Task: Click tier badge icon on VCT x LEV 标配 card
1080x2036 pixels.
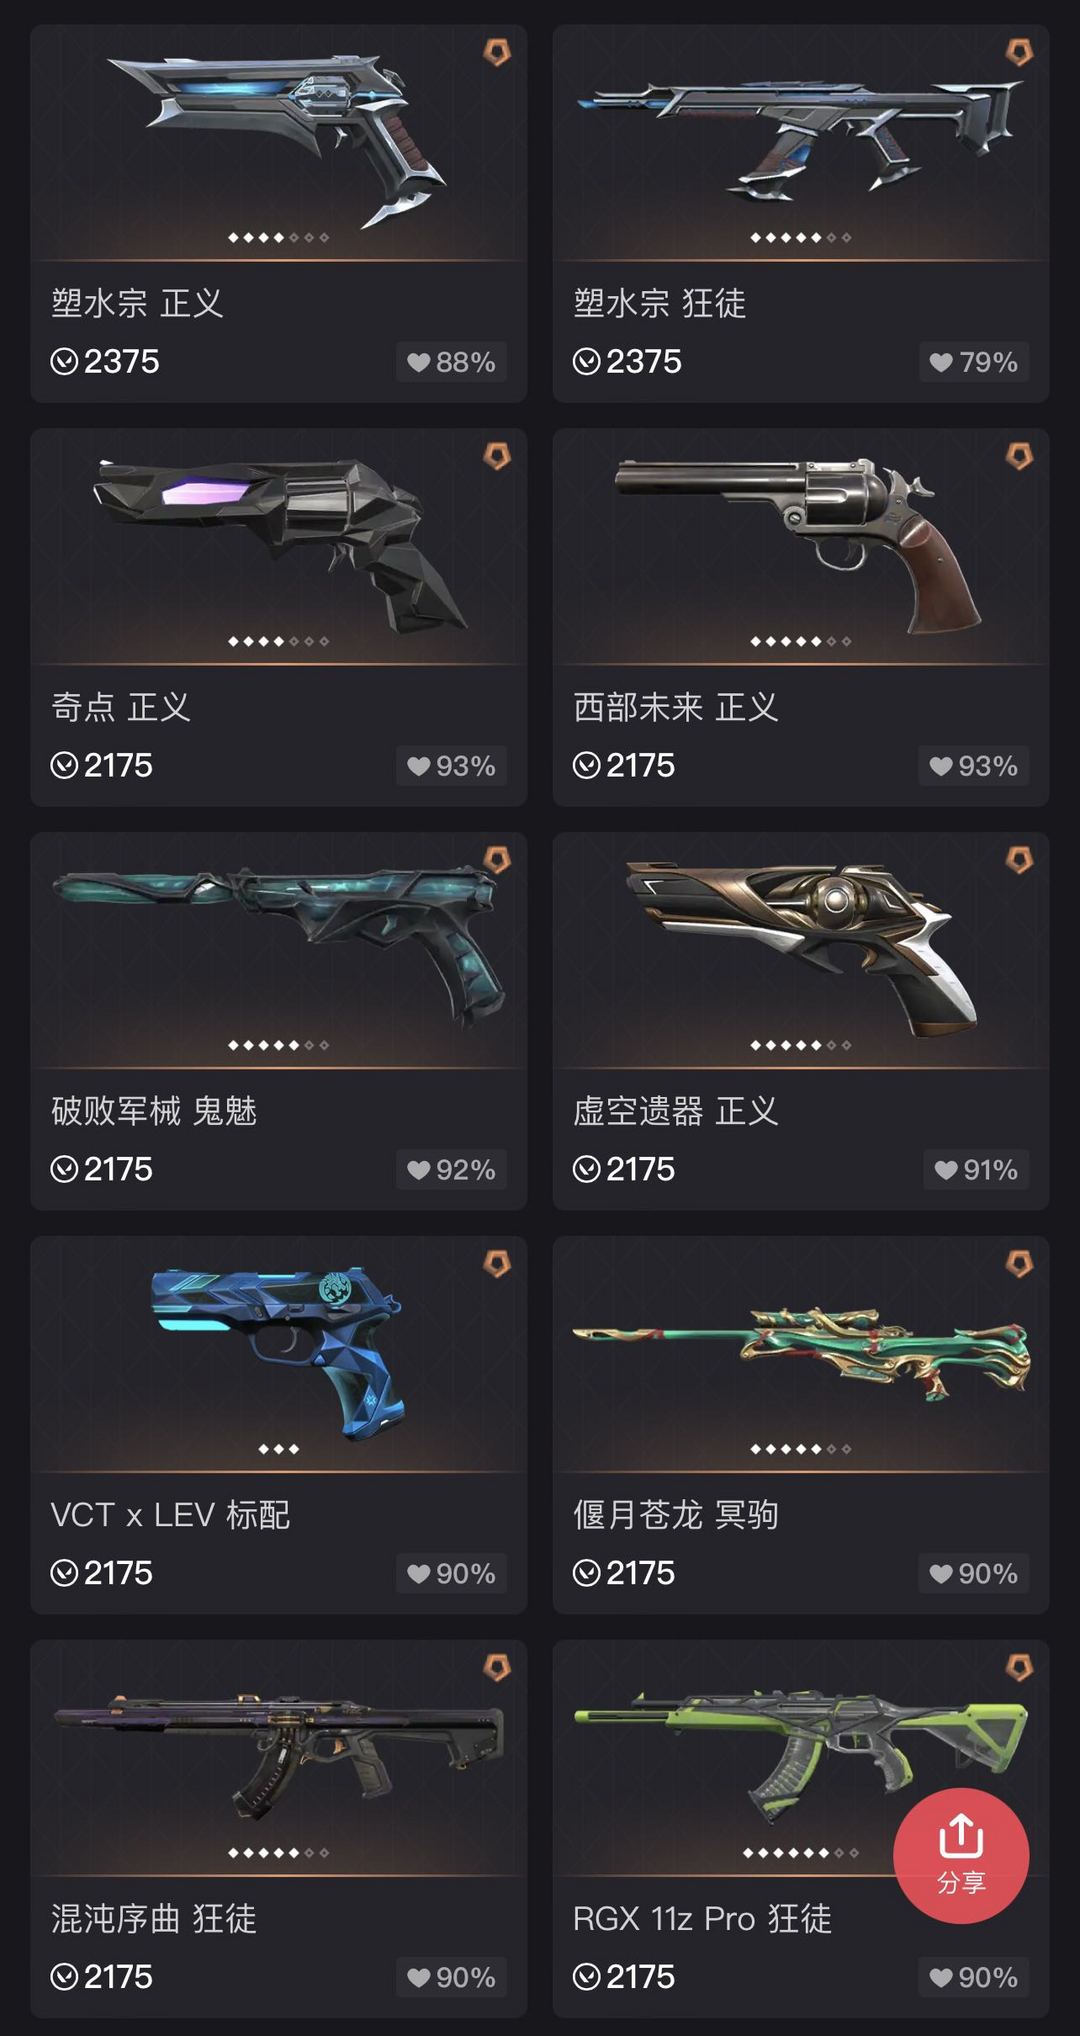Action: click(497, 1264)
